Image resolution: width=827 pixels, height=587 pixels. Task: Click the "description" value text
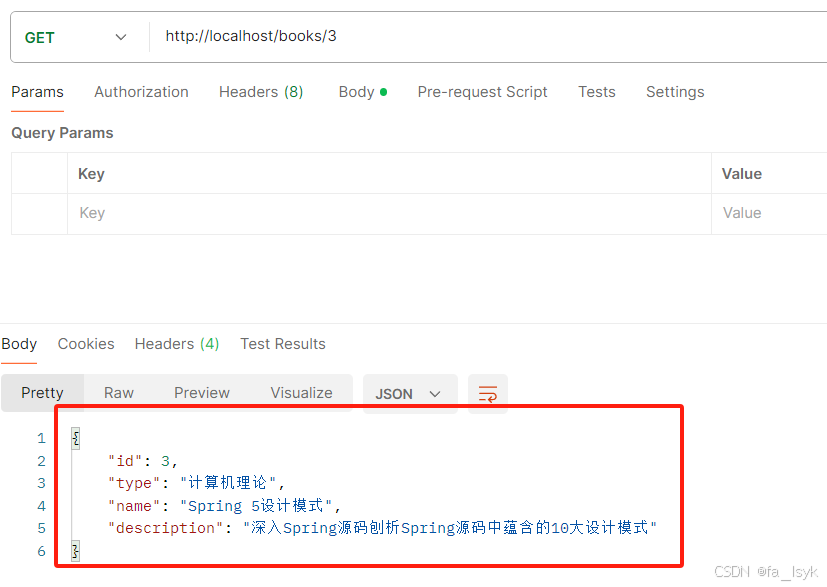450,528
